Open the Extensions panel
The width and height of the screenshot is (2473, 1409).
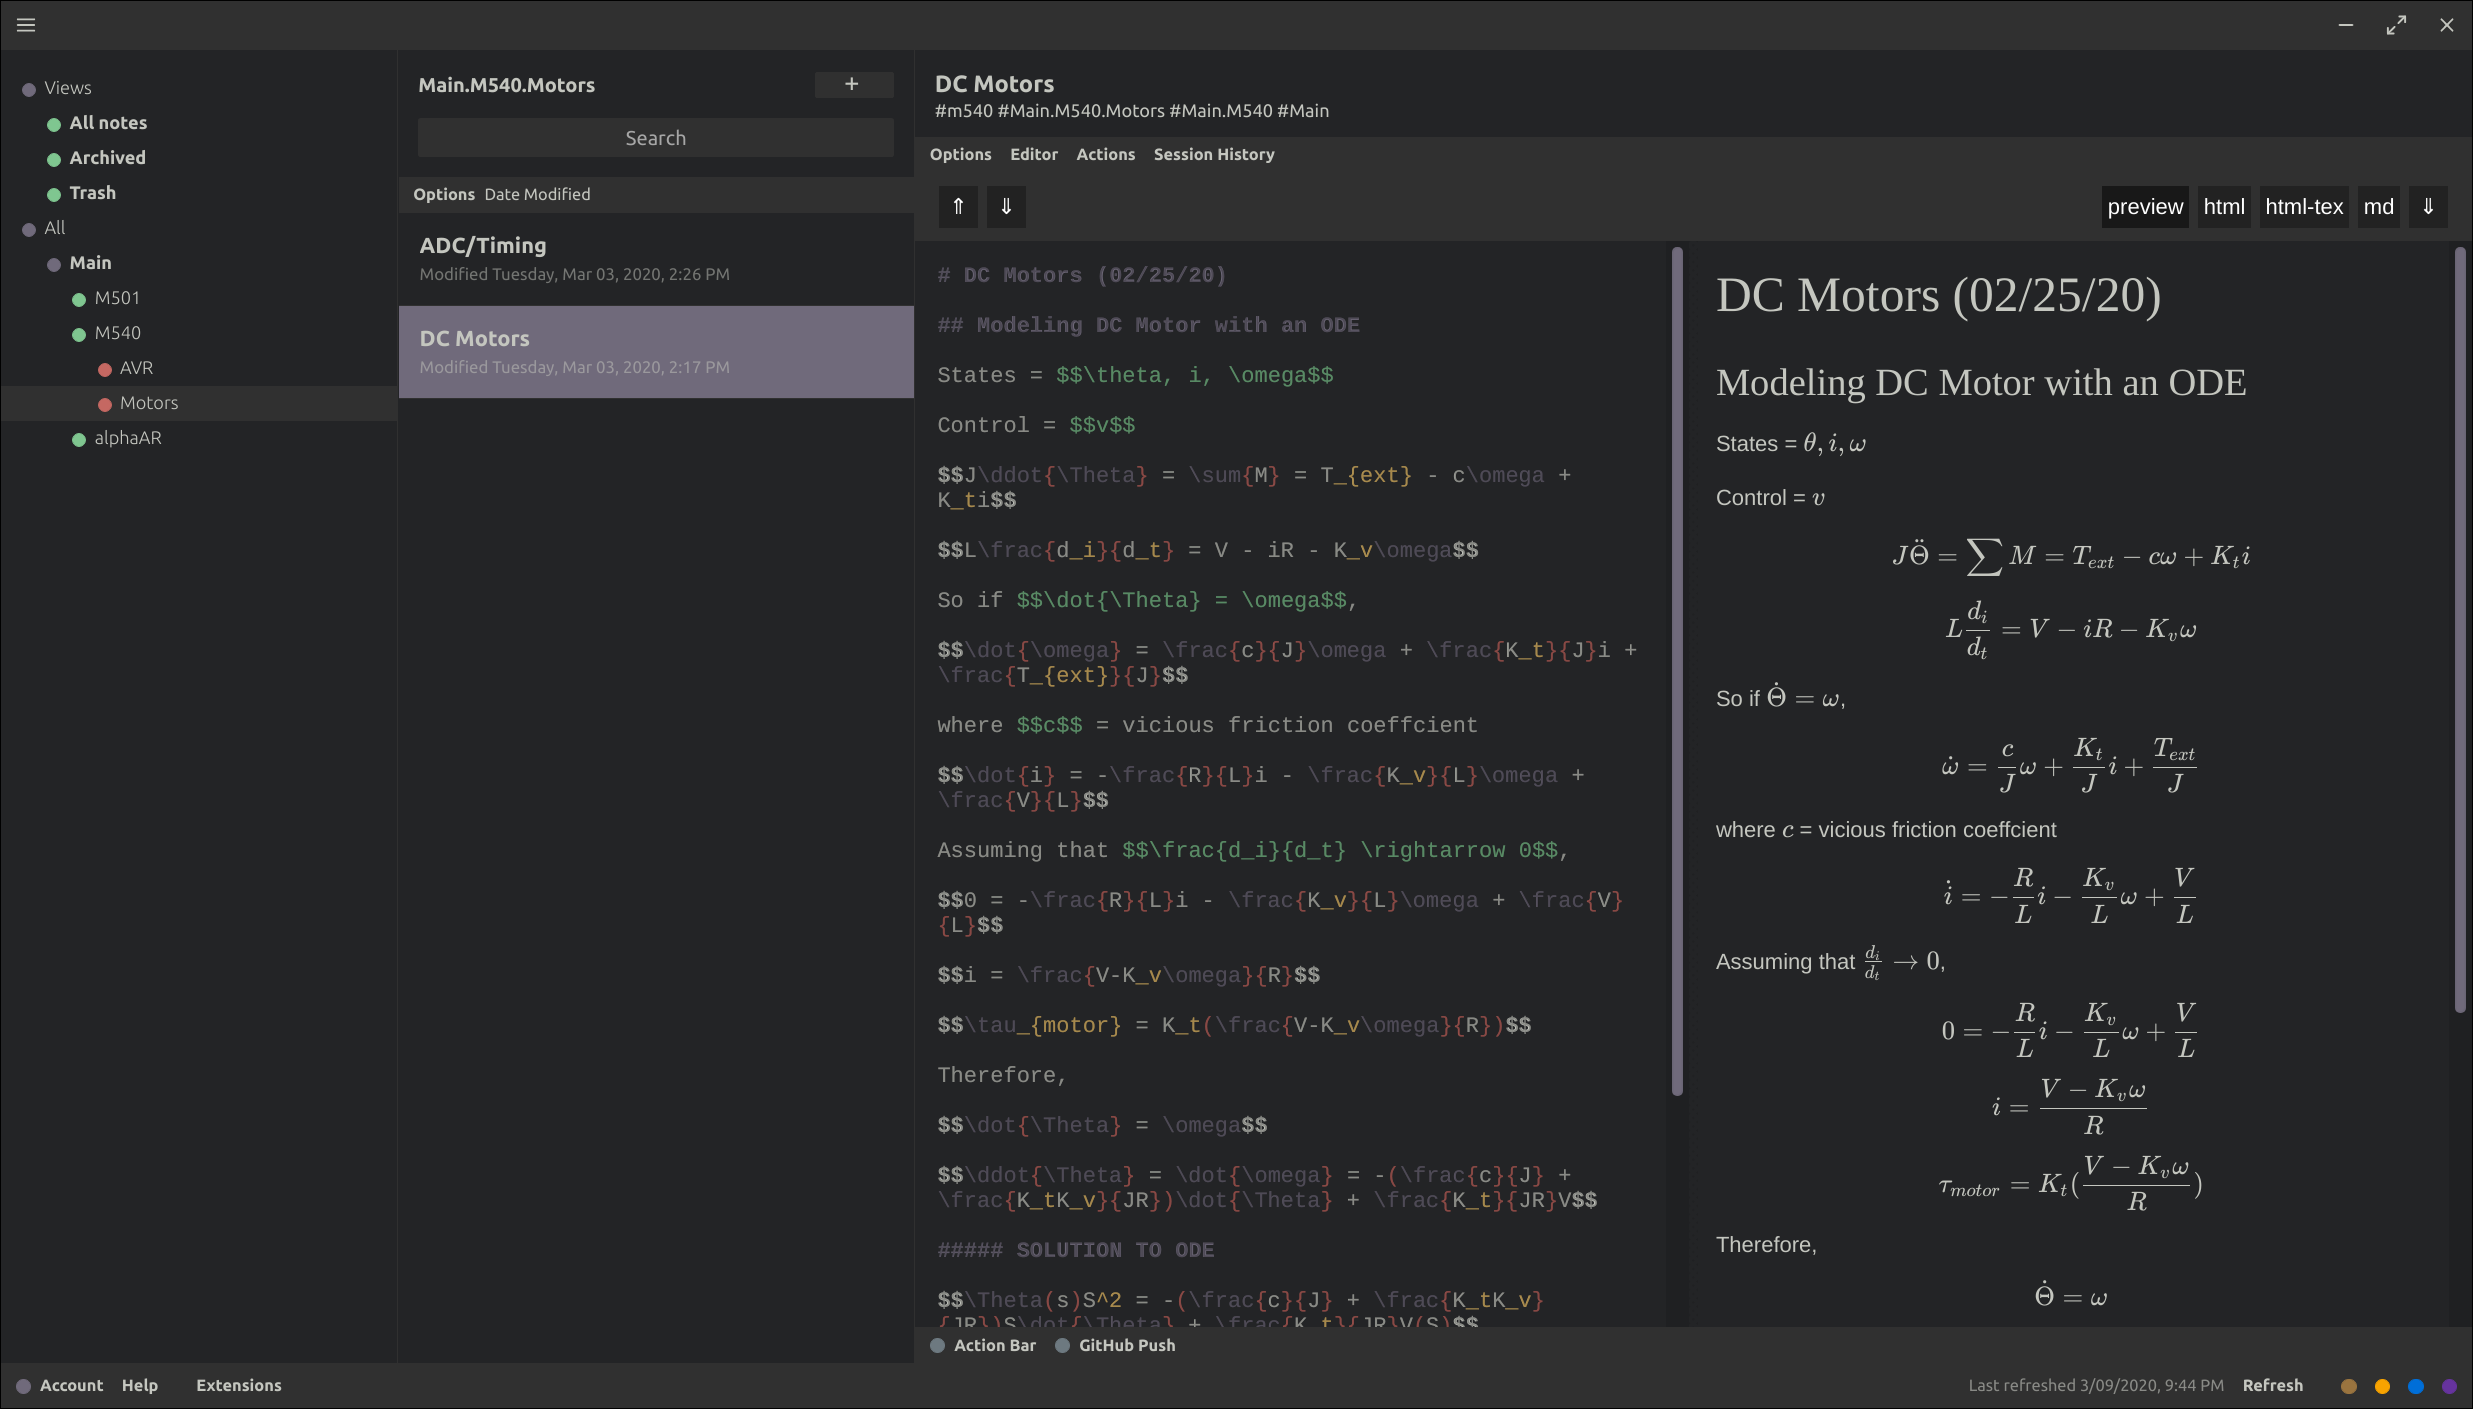click(238, 1385)
